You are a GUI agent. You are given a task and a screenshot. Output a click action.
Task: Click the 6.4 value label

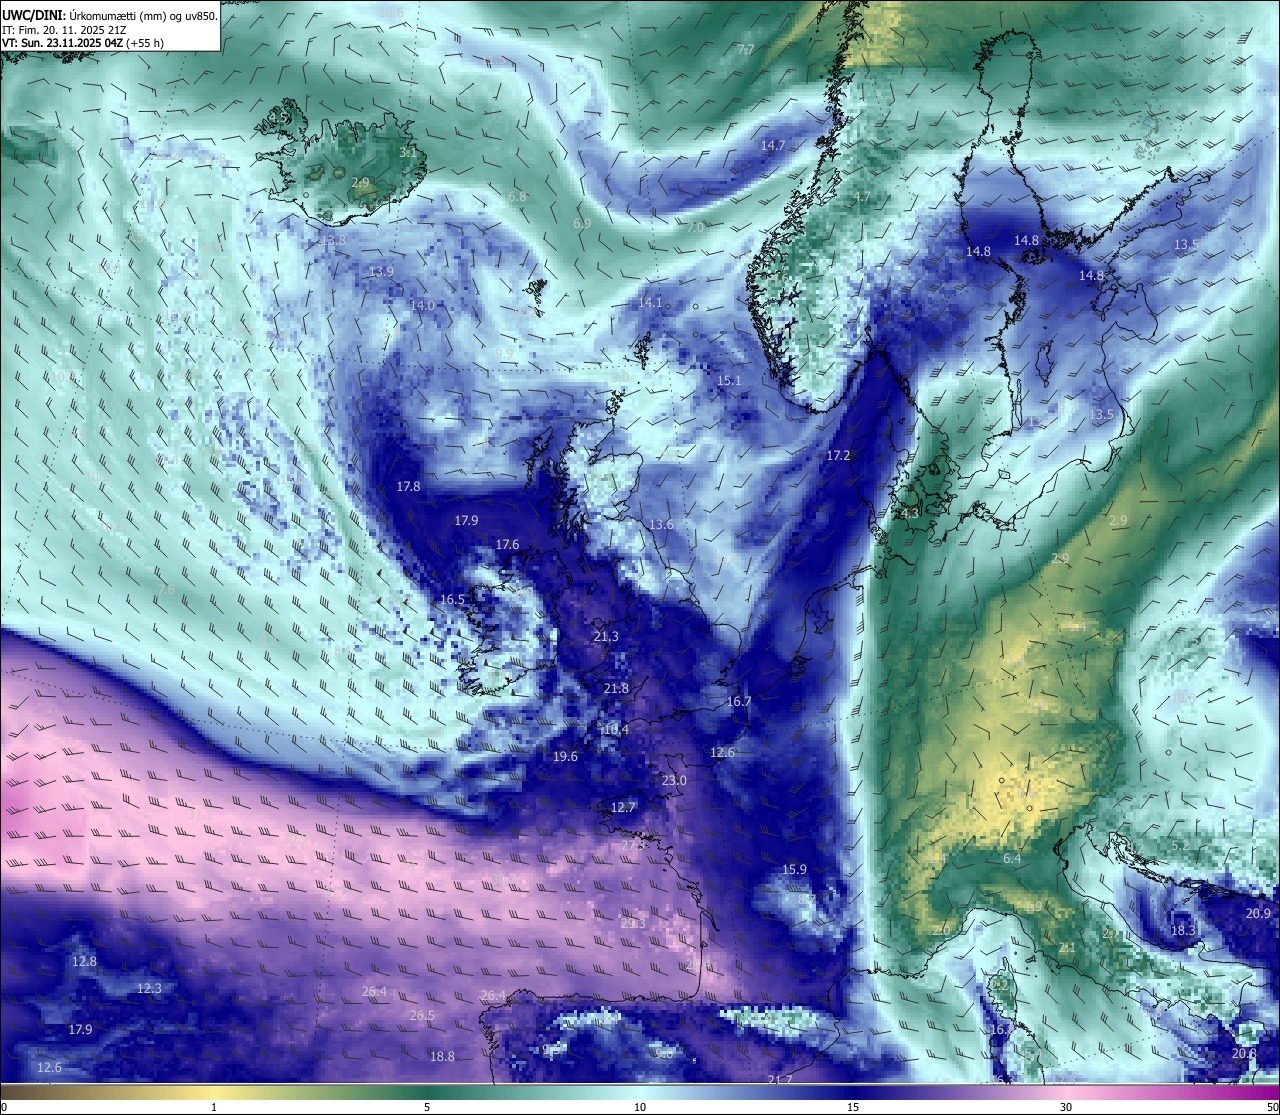[x=1012, y=859]
